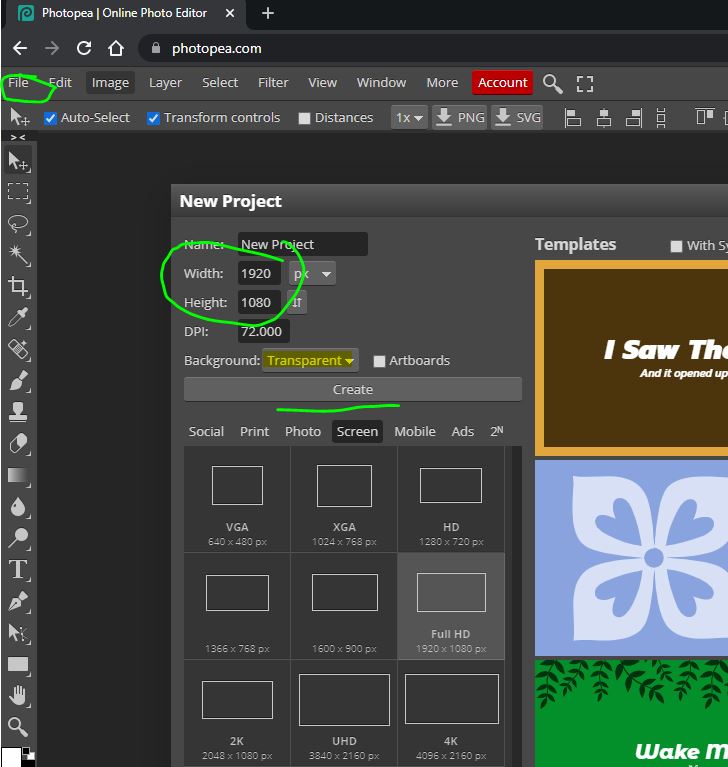
Task: Click the search magnifier in menu bar
Action: coord(552,83)
